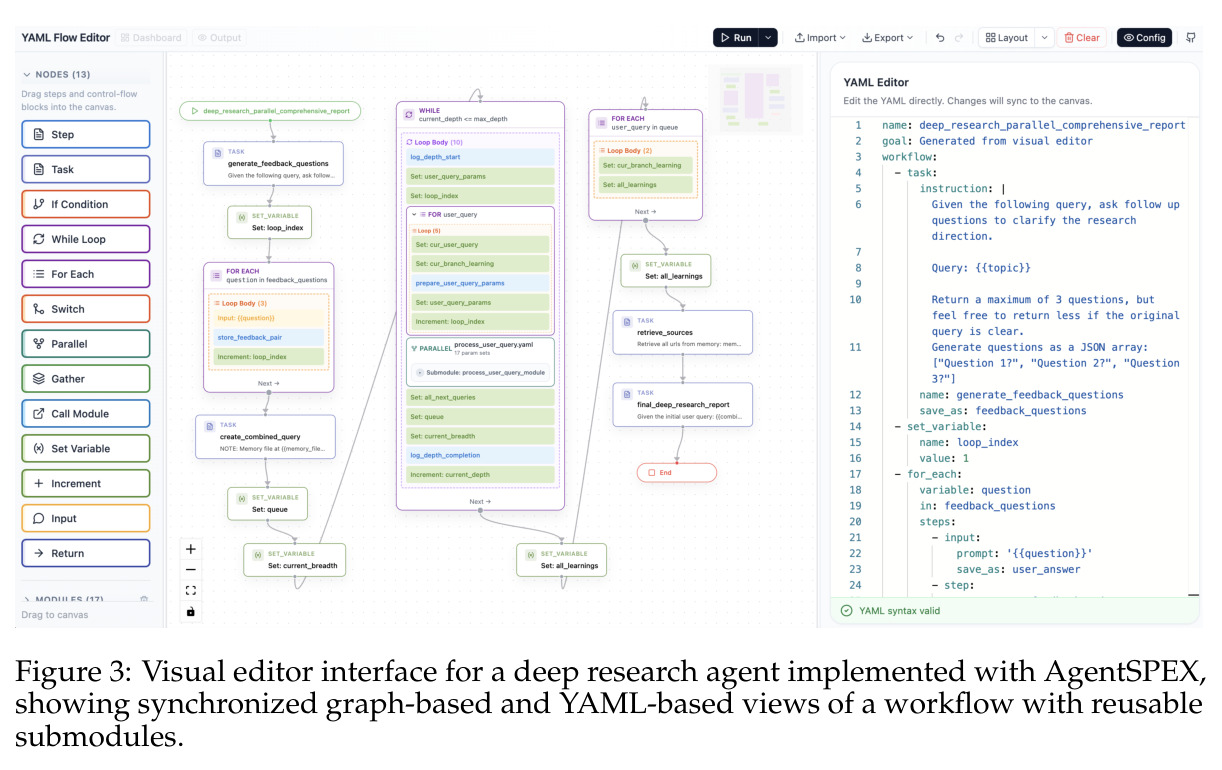
Task: Pick the Parallel node block
Action: [86, 344]
